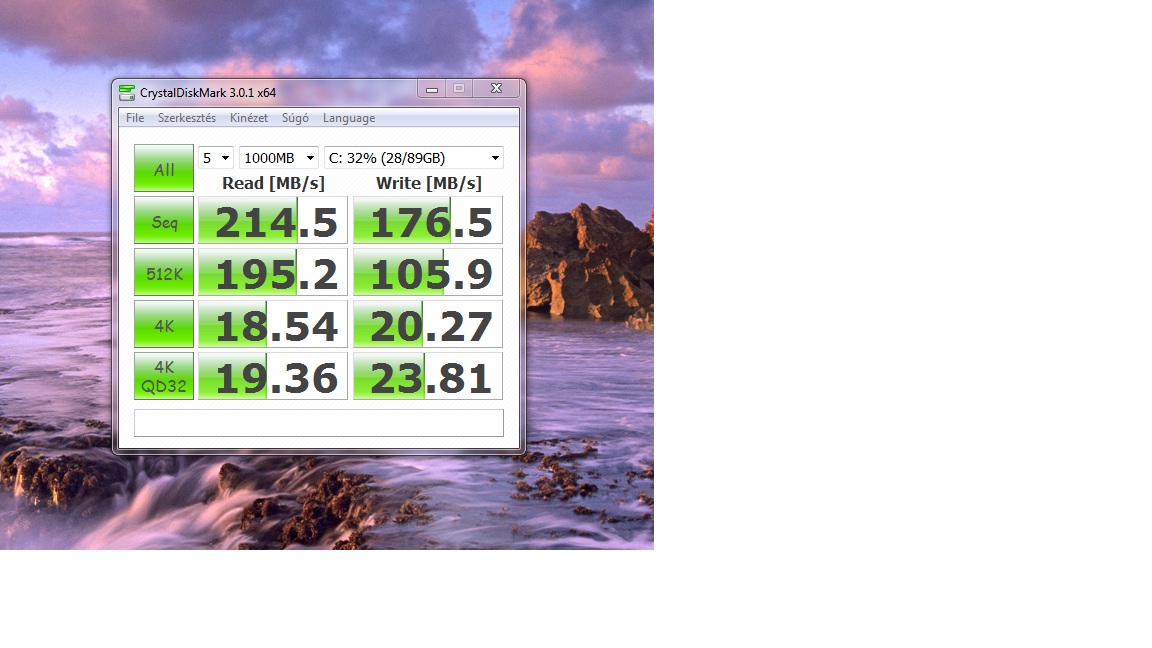Open the Súgó menu
Image resolution: width=1152 pixels, height=648 pixels.
(x=295, y=118)
